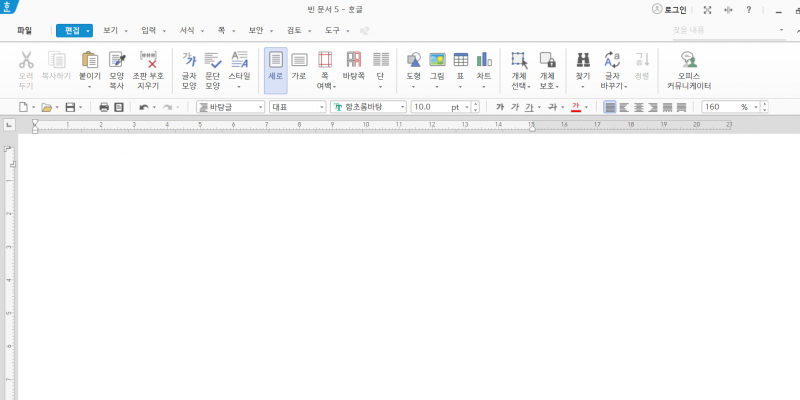Screen dimensions: 800x400
Task: Toggle strikethrough (취소선) formatting
Action: [x=553, y=107]
